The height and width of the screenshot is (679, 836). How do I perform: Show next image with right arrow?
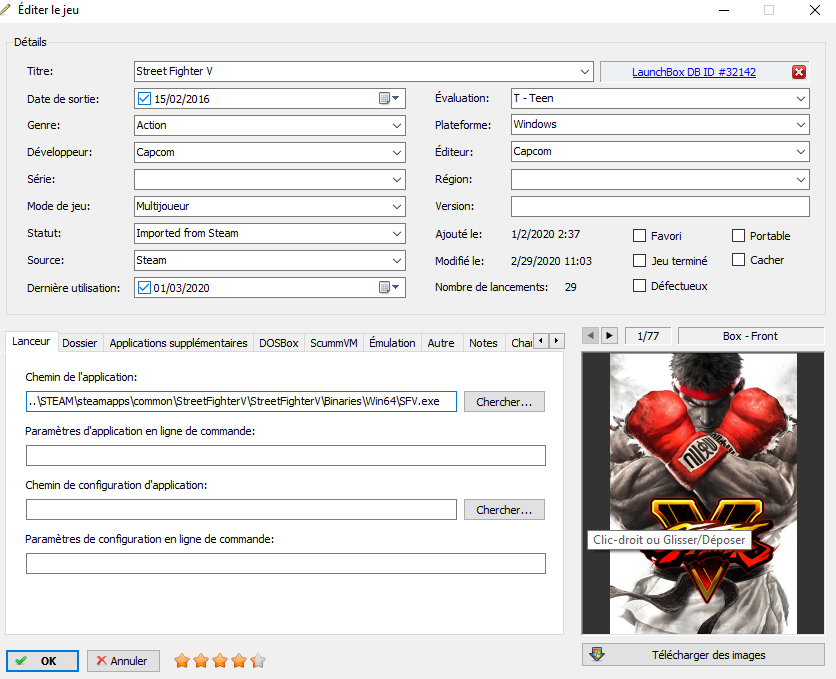[x=609, y=336]
